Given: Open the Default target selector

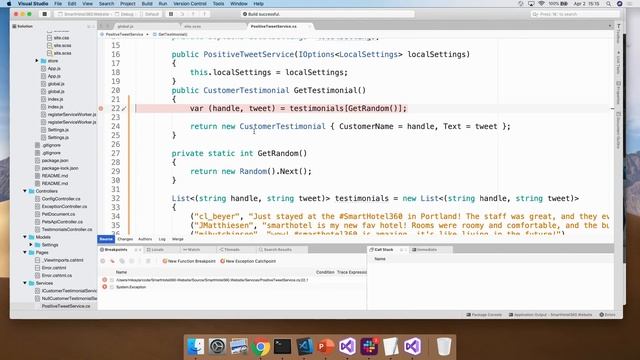Looking at the screenshot, I should (x=149, y=14).
